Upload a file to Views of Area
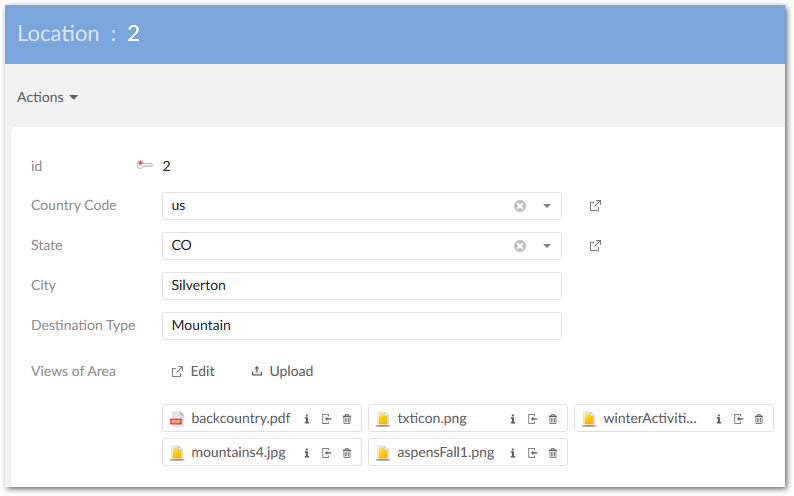The image size is (794, 496). click(282, 371)
